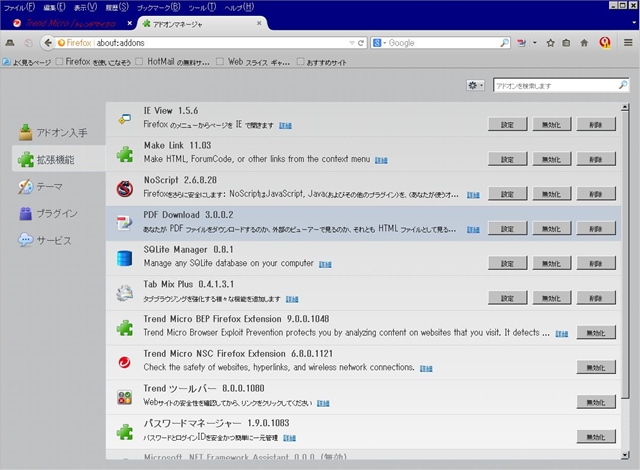Open the よく見るページ bookmark

[27, 62]
